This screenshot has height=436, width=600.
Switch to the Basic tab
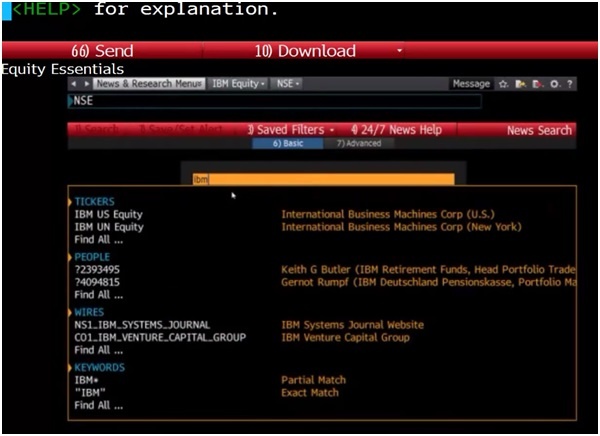[287, 144]
